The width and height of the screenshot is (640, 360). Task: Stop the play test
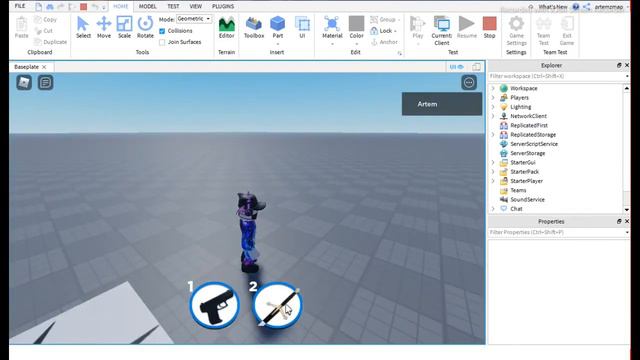click(489, 27)
